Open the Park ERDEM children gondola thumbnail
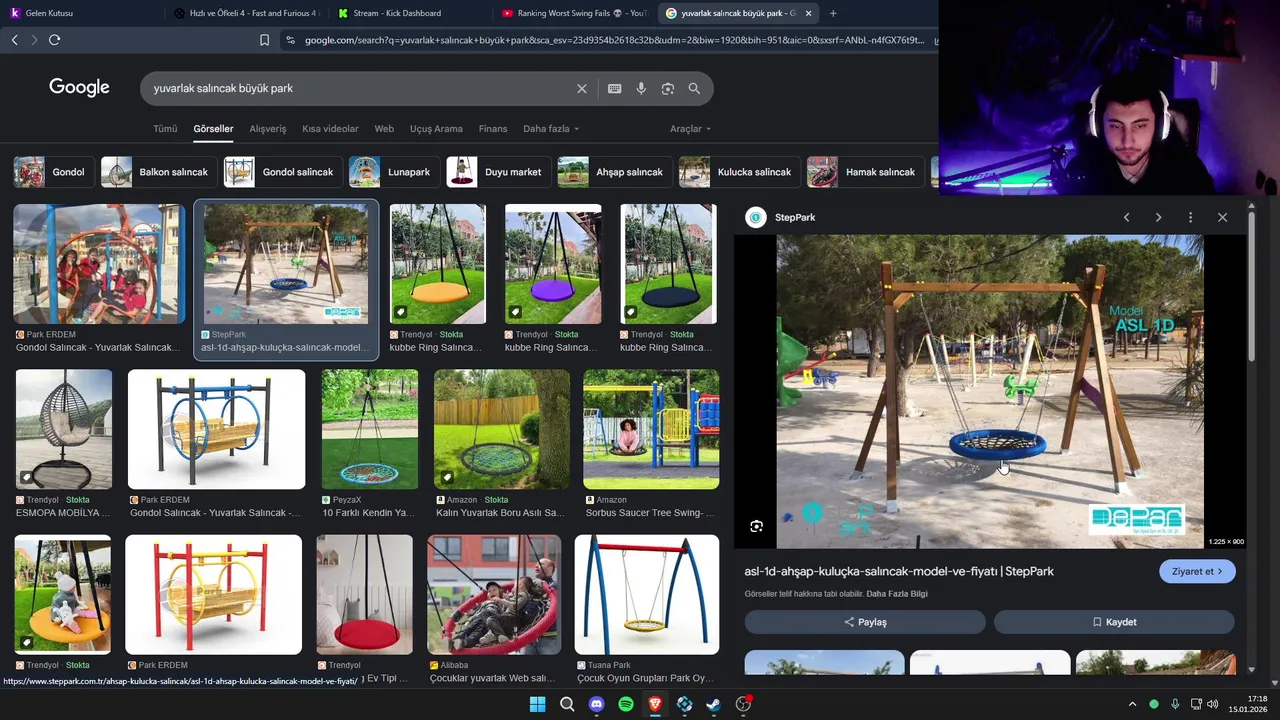The height and width of the screenshot is (720, 1280). [x=99, y=264]
